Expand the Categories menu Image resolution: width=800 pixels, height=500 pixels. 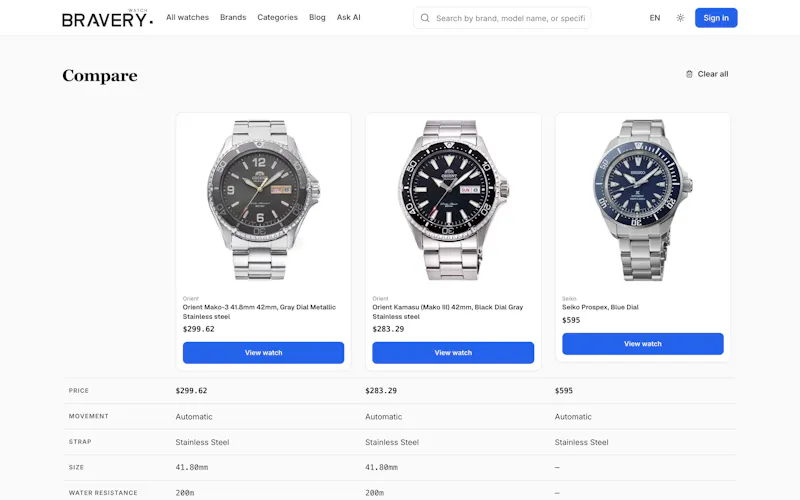pos(278,17)
